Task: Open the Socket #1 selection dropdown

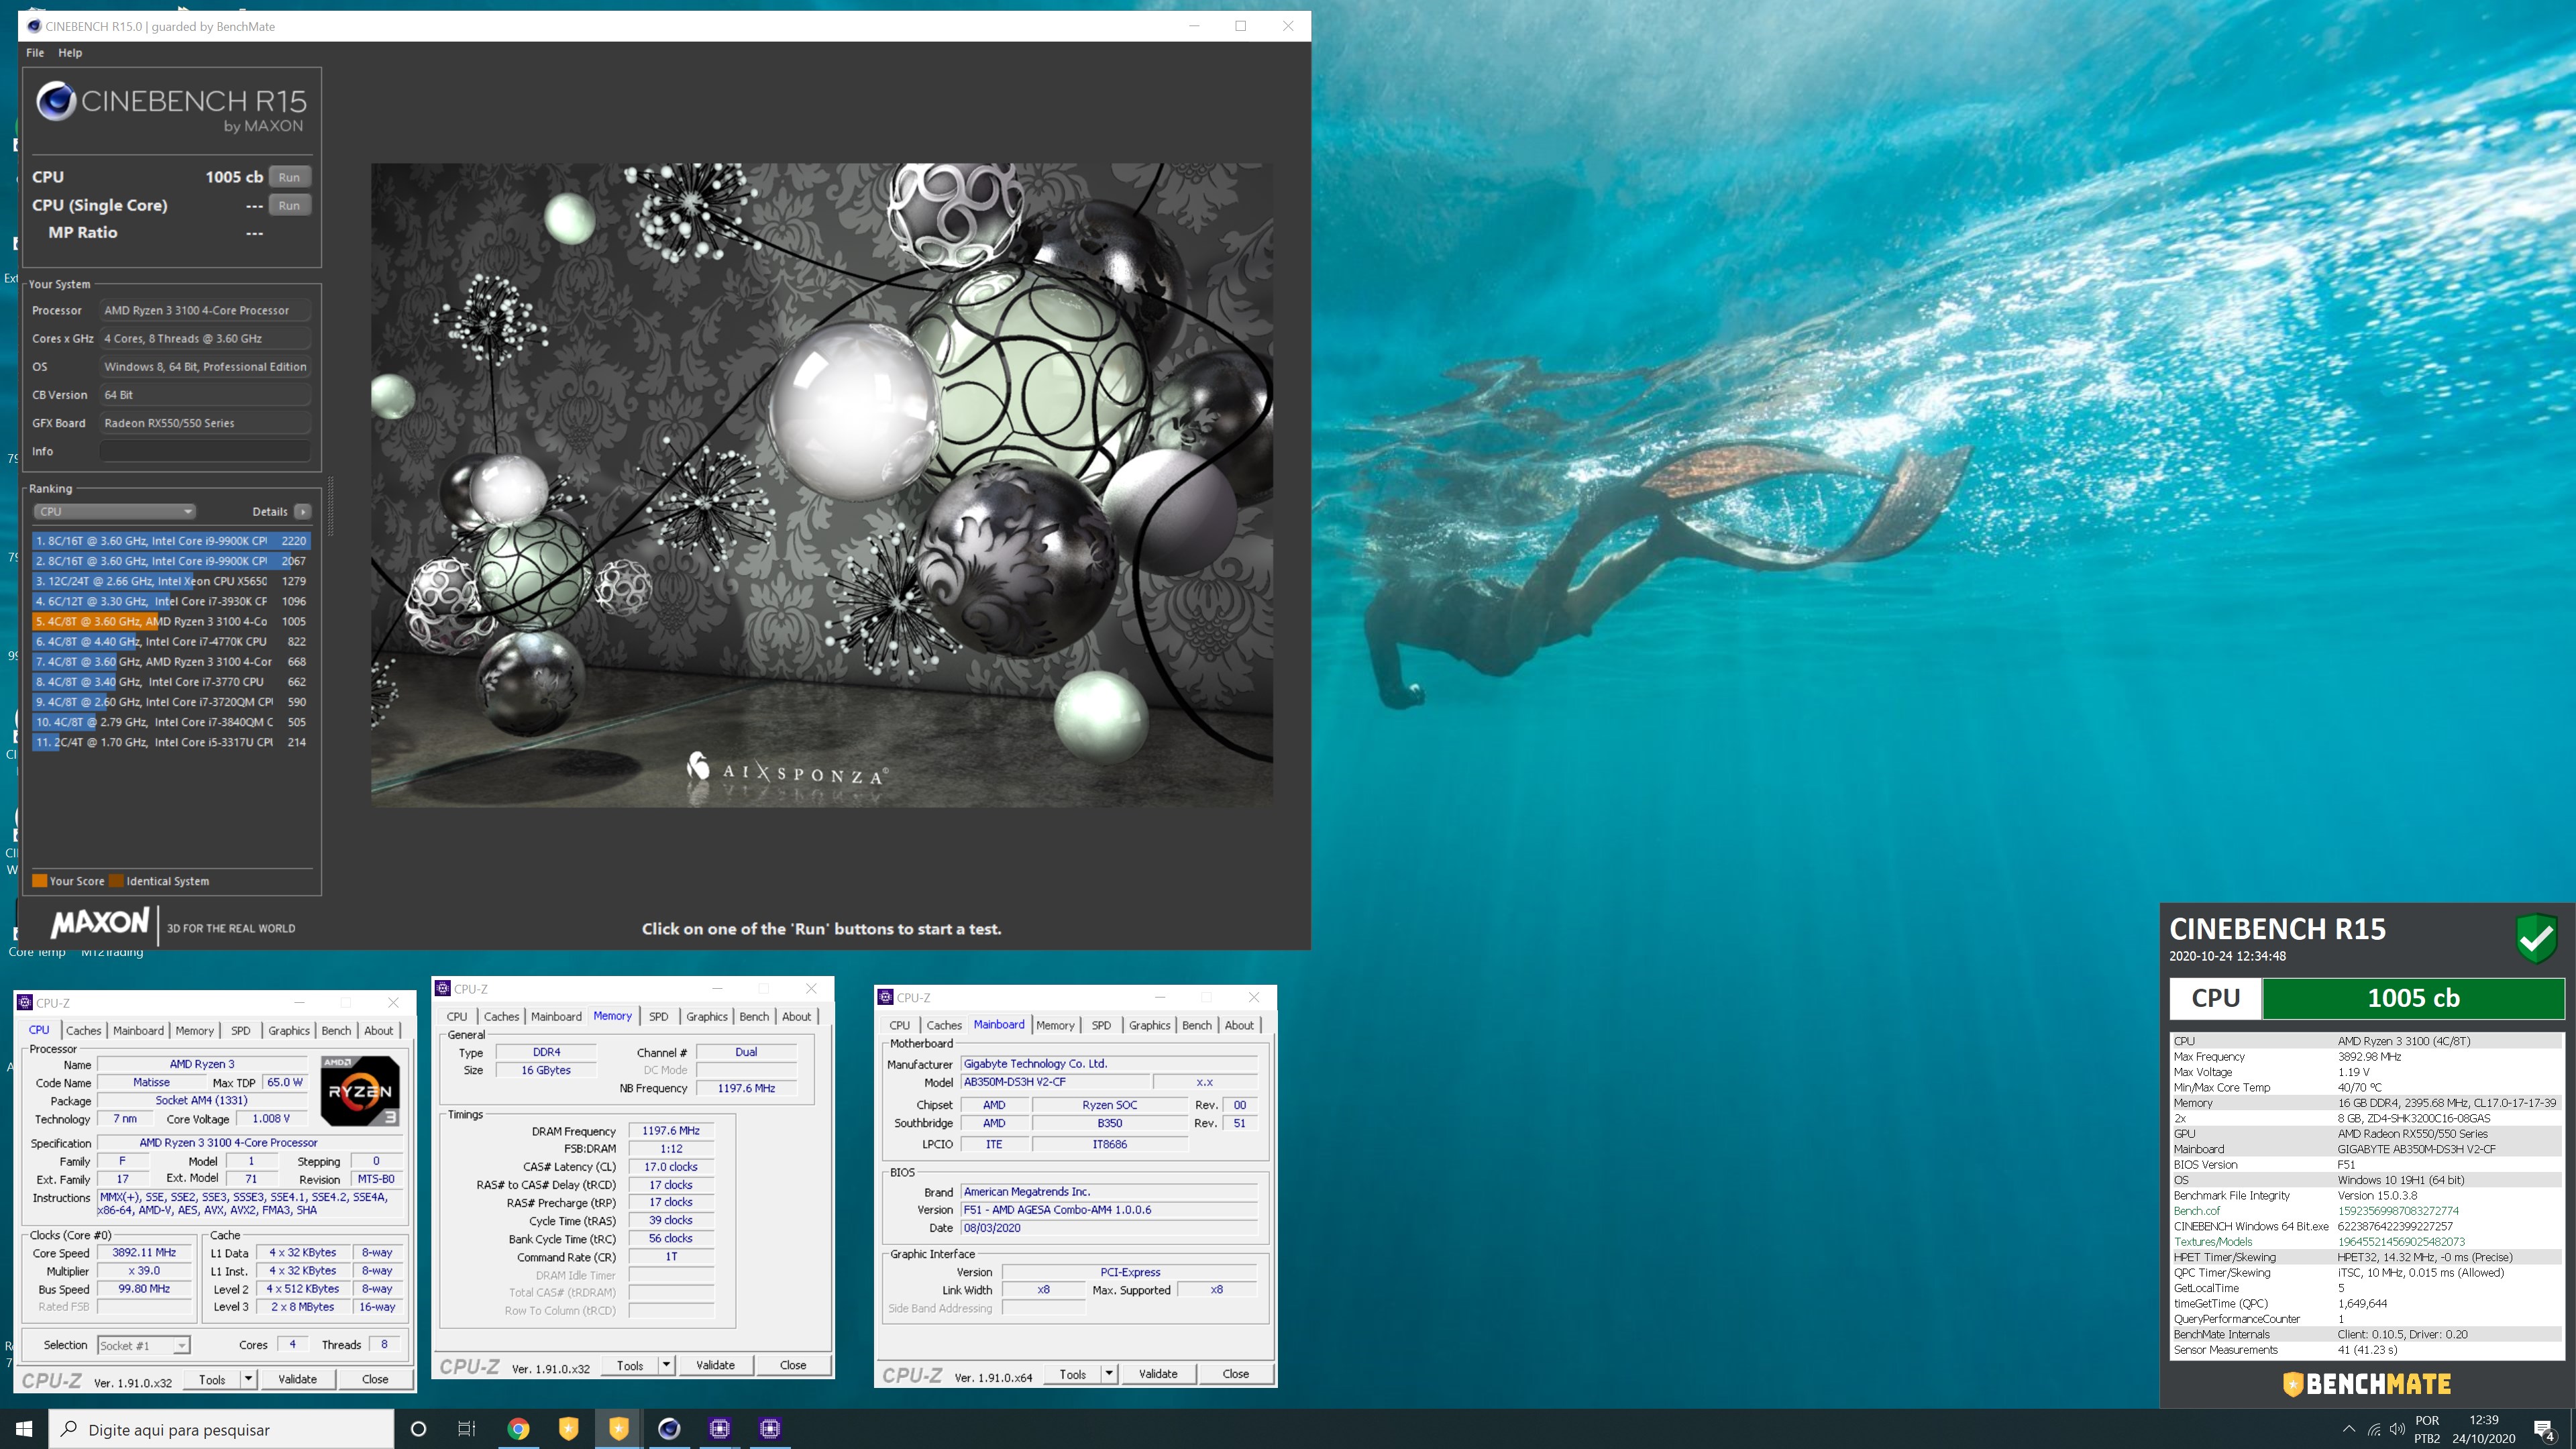Action: 143,1345
